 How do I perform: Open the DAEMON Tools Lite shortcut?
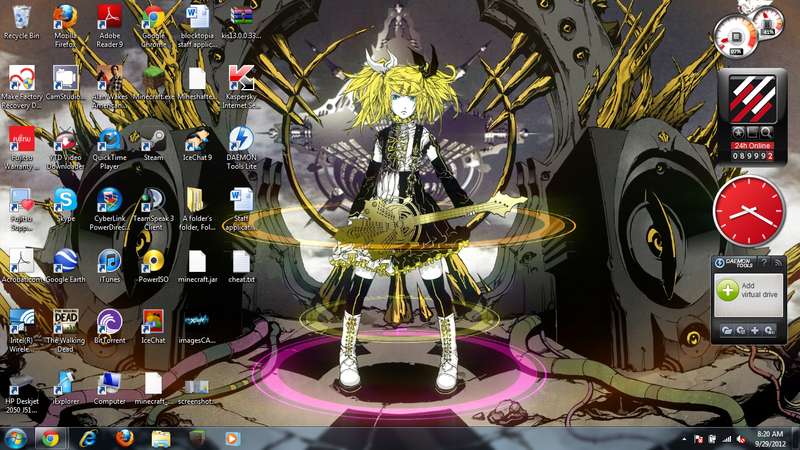coord(241,148)
